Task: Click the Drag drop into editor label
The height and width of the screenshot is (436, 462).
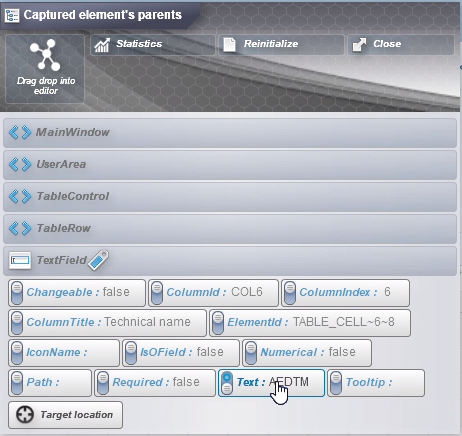Action: click(x=46, y=86)
